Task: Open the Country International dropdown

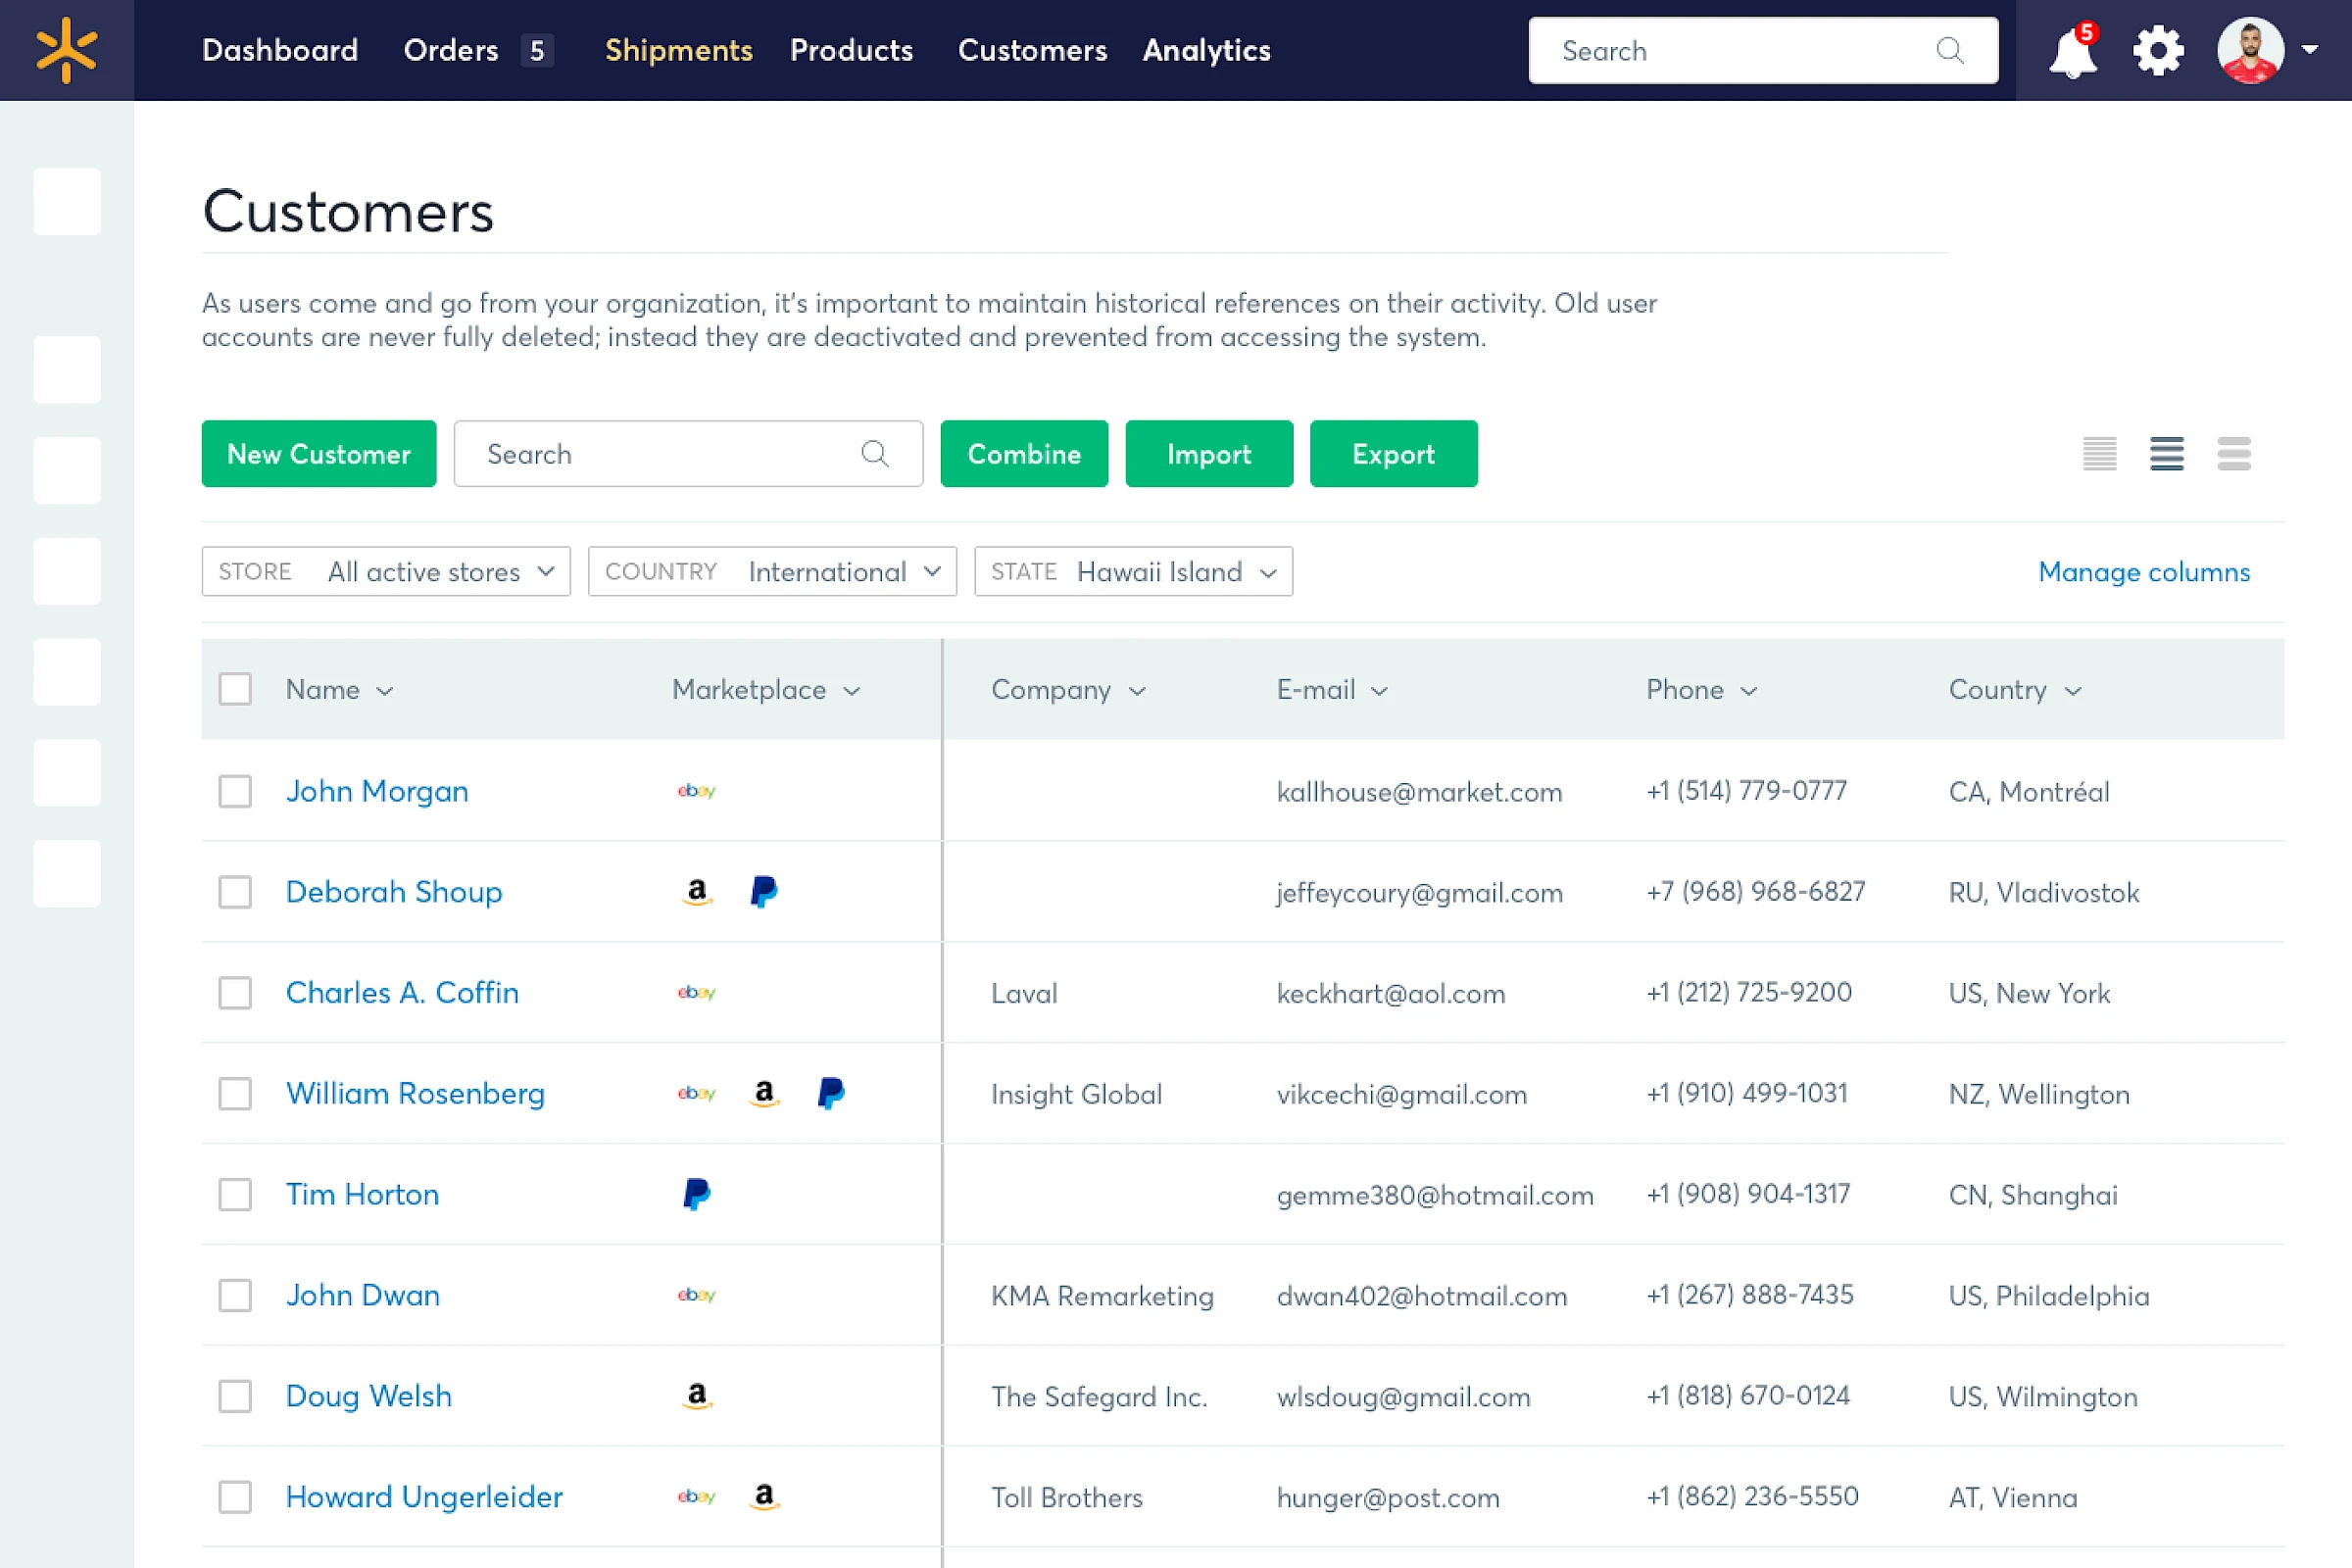Action: pos(772,571)
